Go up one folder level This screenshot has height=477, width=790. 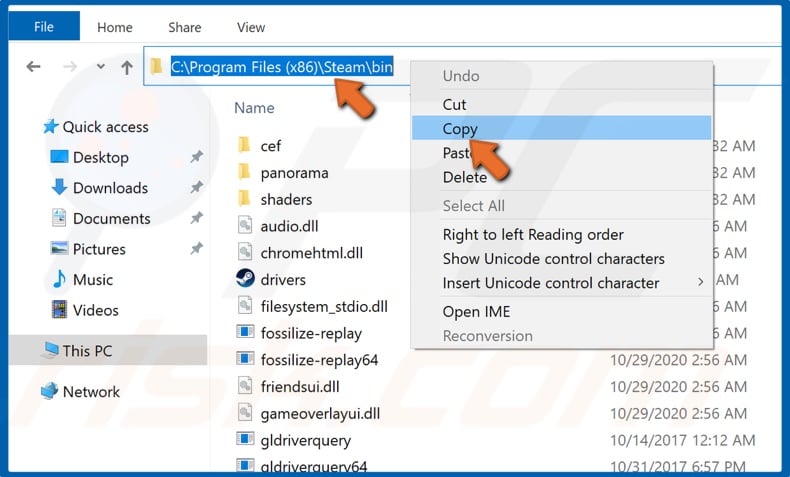(x=127, y=67)
